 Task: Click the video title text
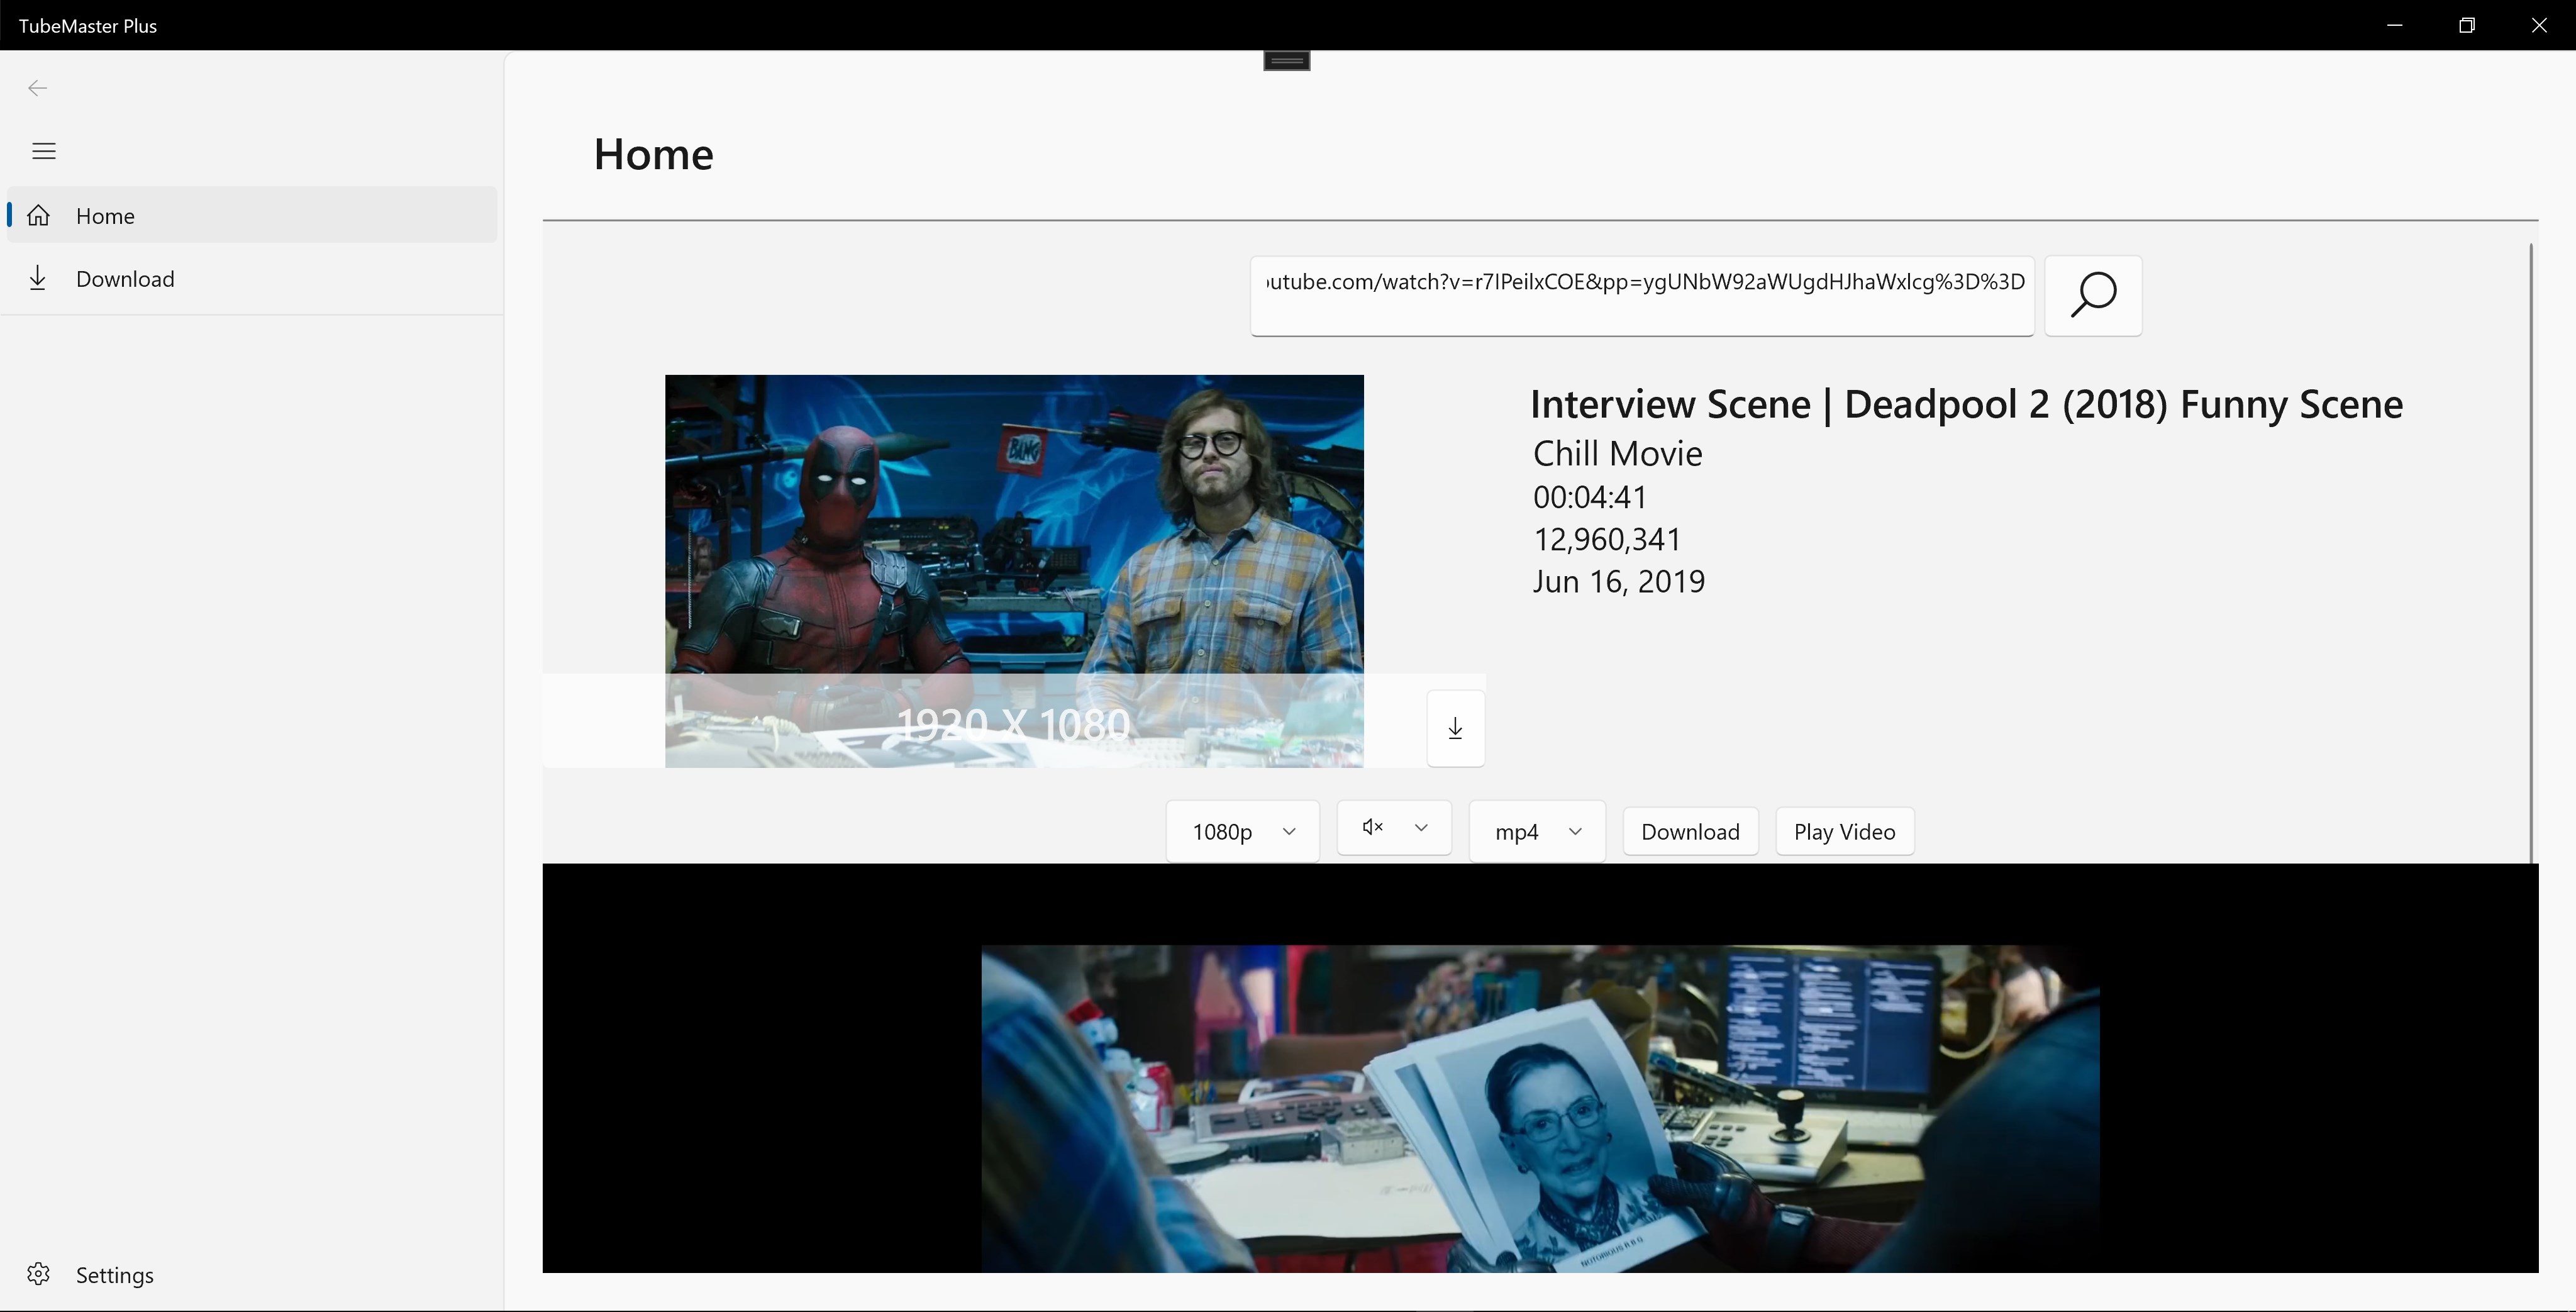[x=1966, y=404]
